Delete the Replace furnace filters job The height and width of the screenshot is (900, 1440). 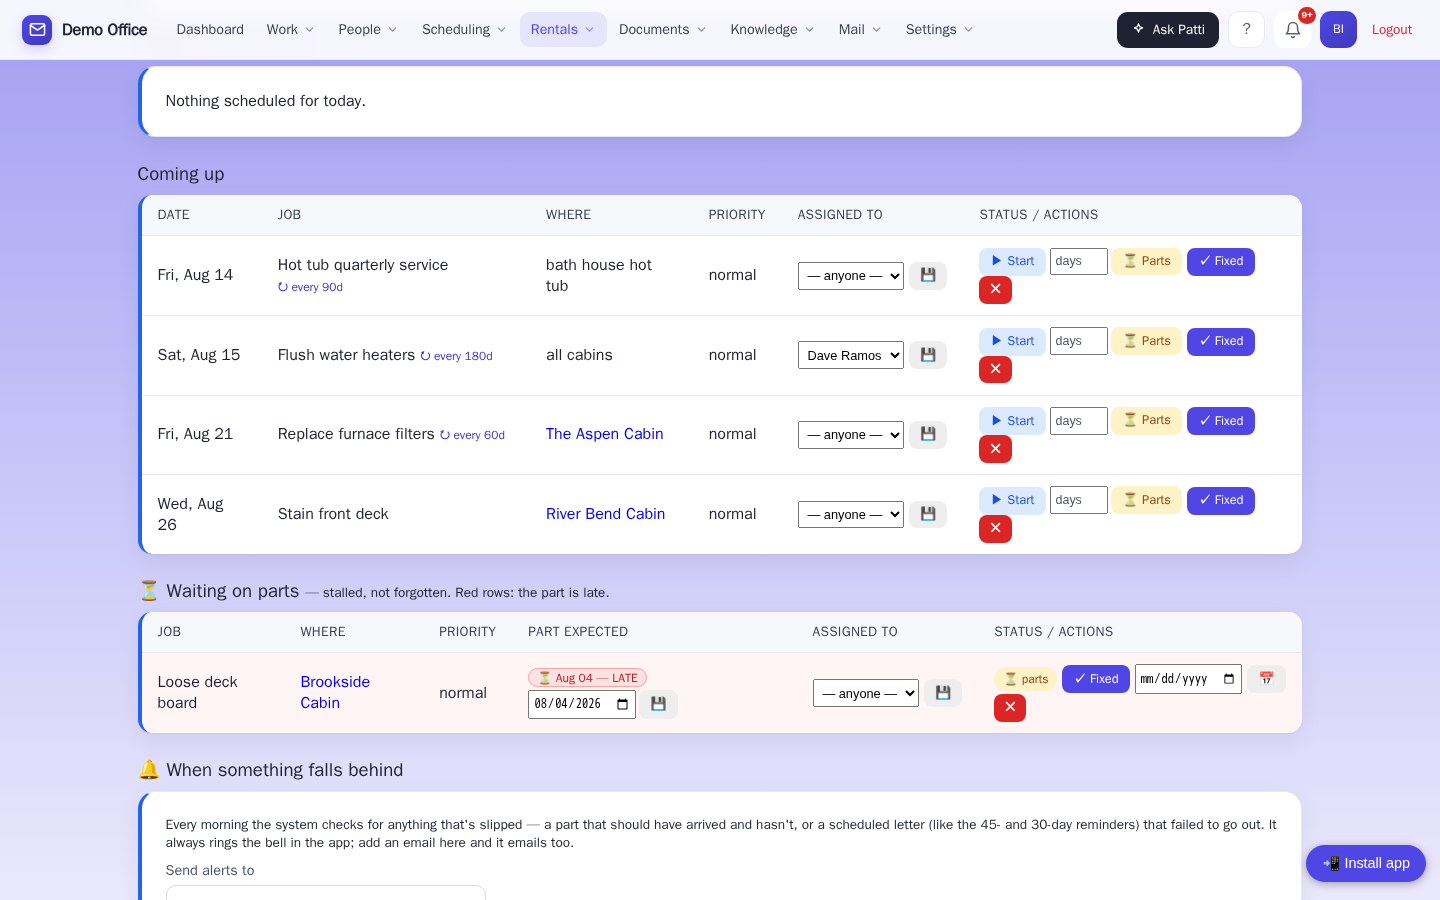click(995, 449)
